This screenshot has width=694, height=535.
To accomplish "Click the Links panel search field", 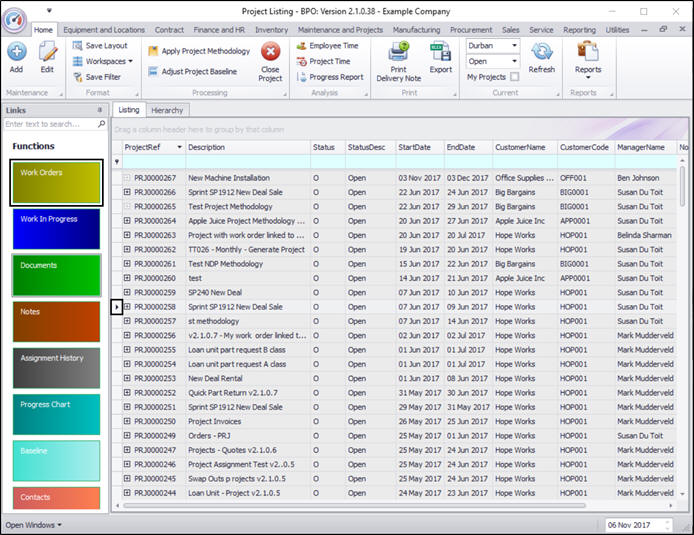I will 50,125.
